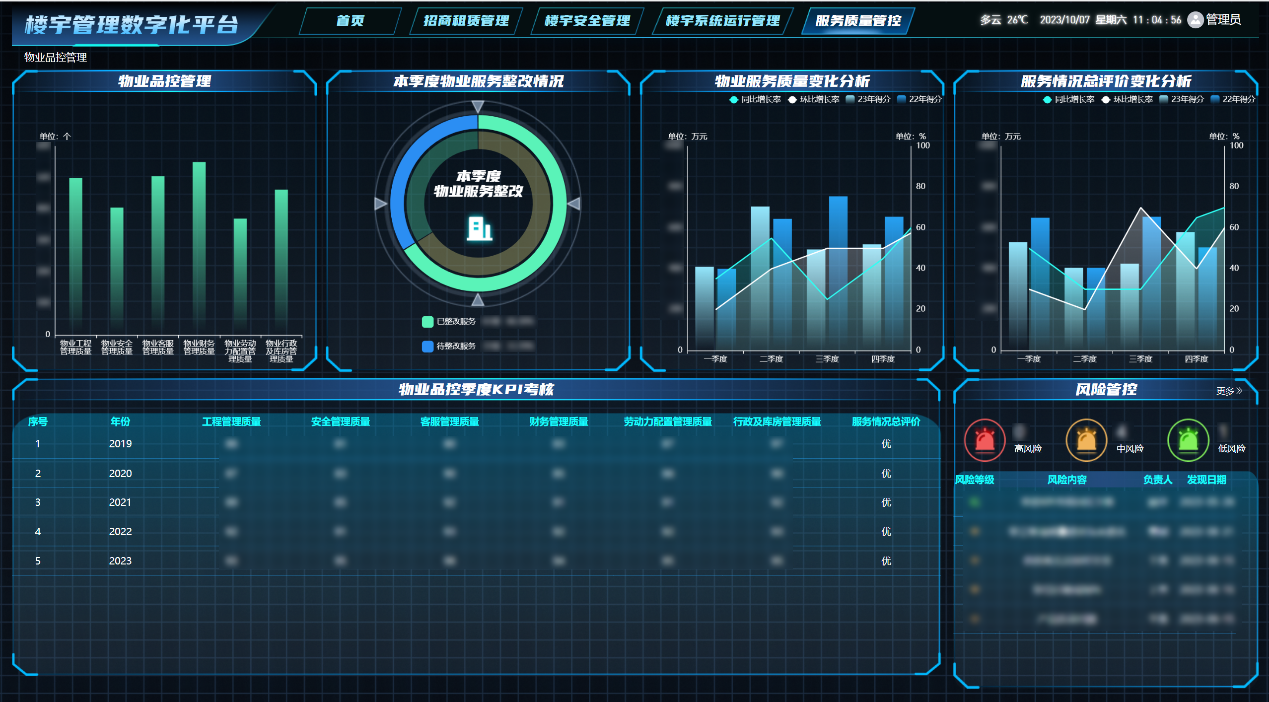Click the top triangle marker on the donut ring
1269x702 pixels.
point(478,107)
